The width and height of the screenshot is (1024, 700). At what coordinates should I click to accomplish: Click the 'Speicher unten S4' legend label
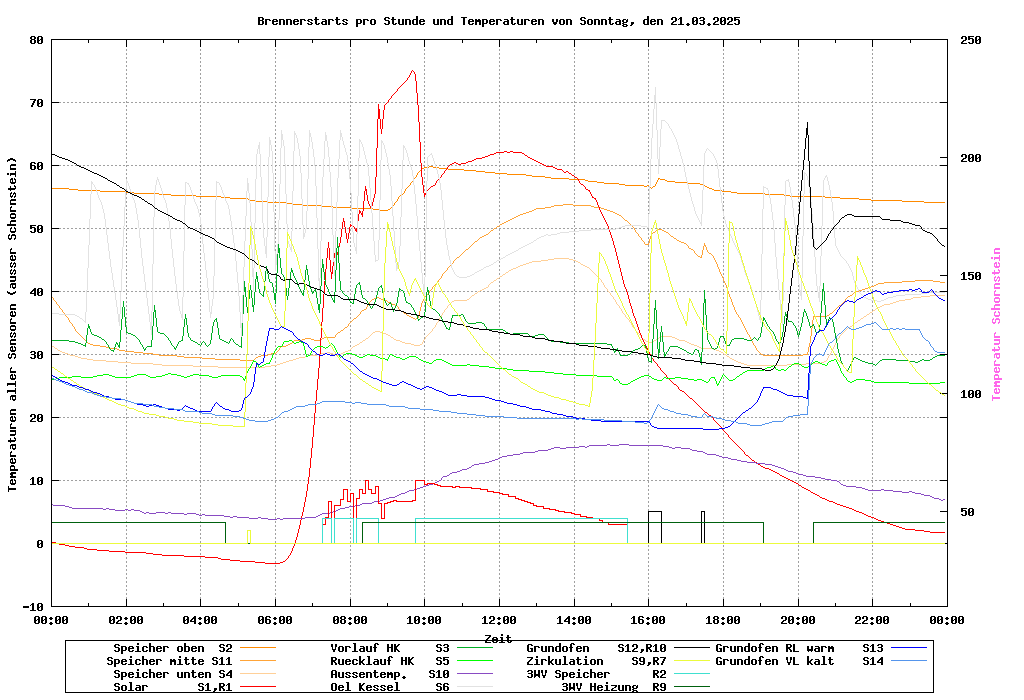(172, 674)
